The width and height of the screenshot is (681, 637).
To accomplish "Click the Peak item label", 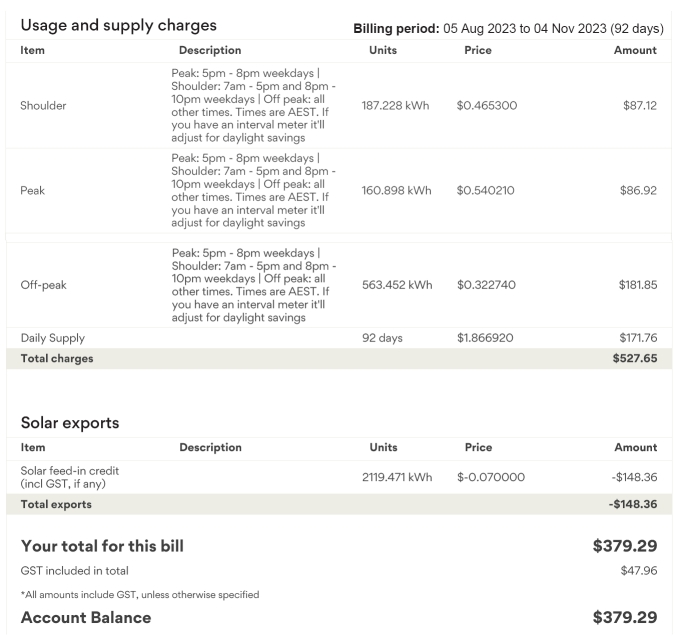I will (x=36, y=190).
